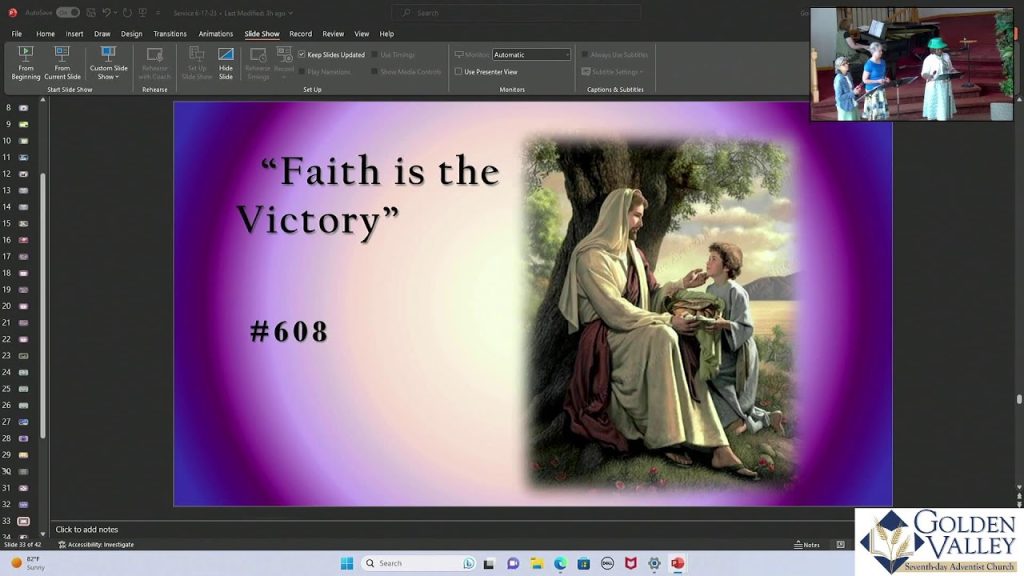Open Subtitle Settings dropdown
The image size is (1024, 576).
(613, 72)
